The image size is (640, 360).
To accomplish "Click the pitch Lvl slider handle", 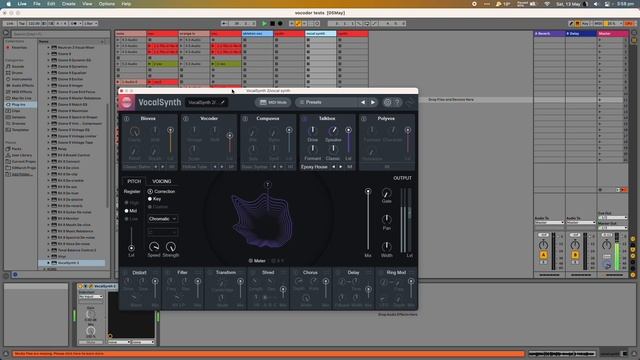I will [131, 248].
